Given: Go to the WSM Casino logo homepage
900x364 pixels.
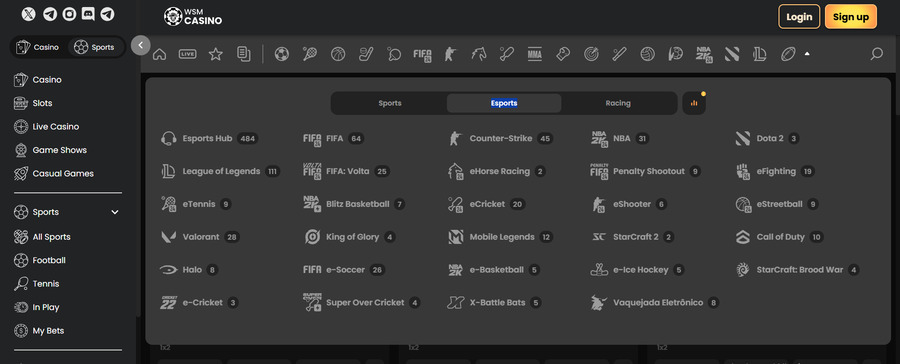Looking at the screenshot, I should click(x=193, y=17).
